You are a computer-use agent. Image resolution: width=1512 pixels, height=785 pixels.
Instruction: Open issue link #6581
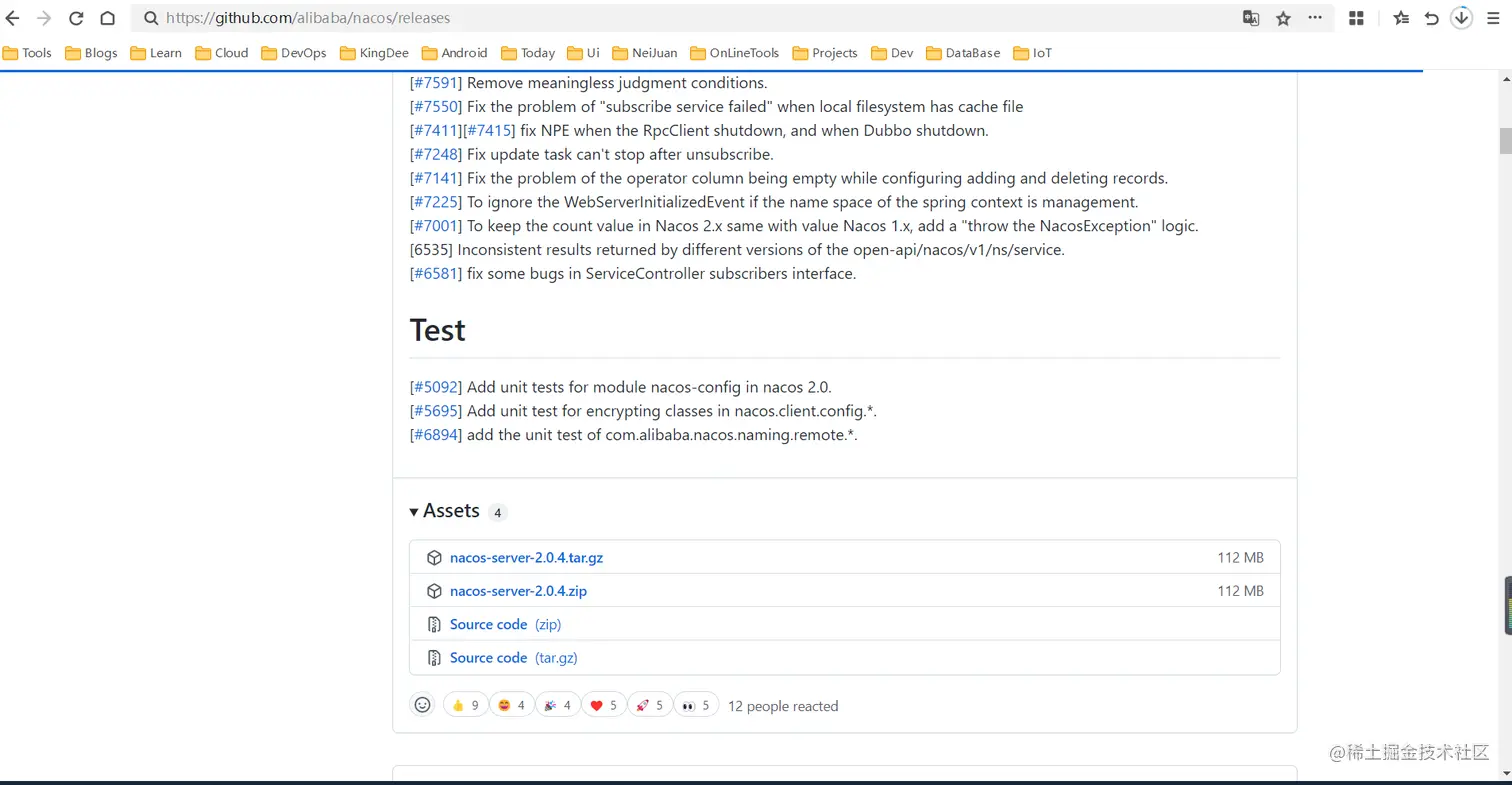tap(436, 274)
